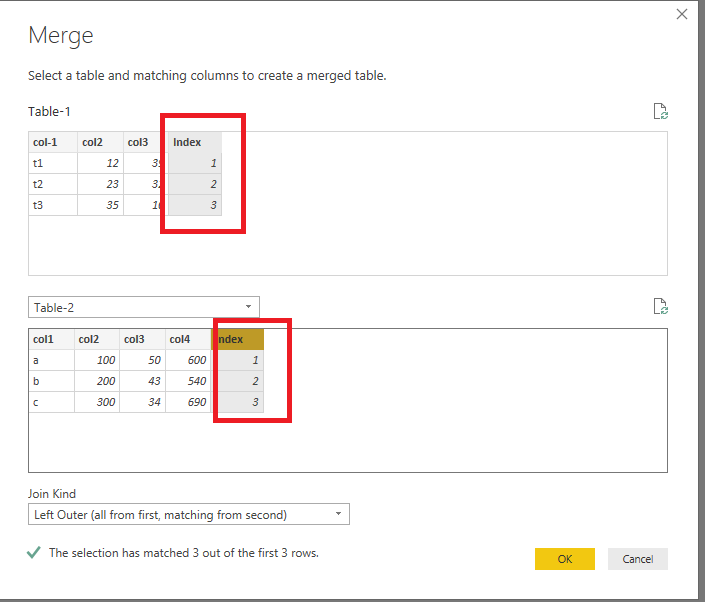
Task: Click value 690 in Table-2
Action: [x=188, y=402]
